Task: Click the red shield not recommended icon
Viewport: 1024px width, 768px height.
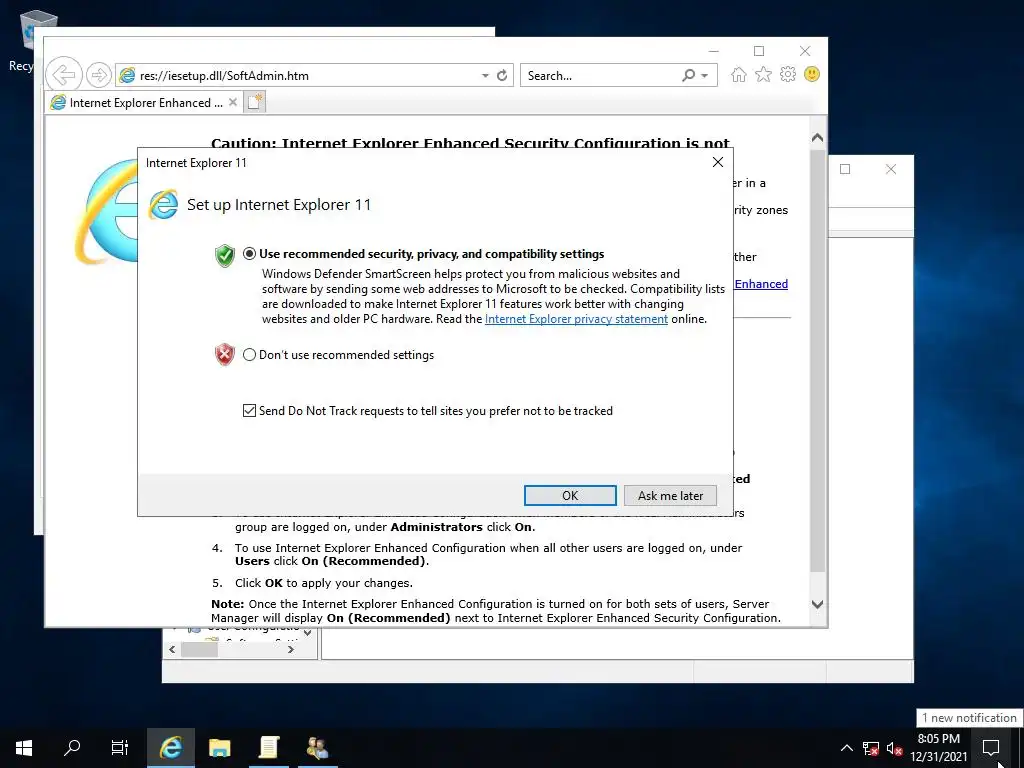Action: tap(225, 355)
